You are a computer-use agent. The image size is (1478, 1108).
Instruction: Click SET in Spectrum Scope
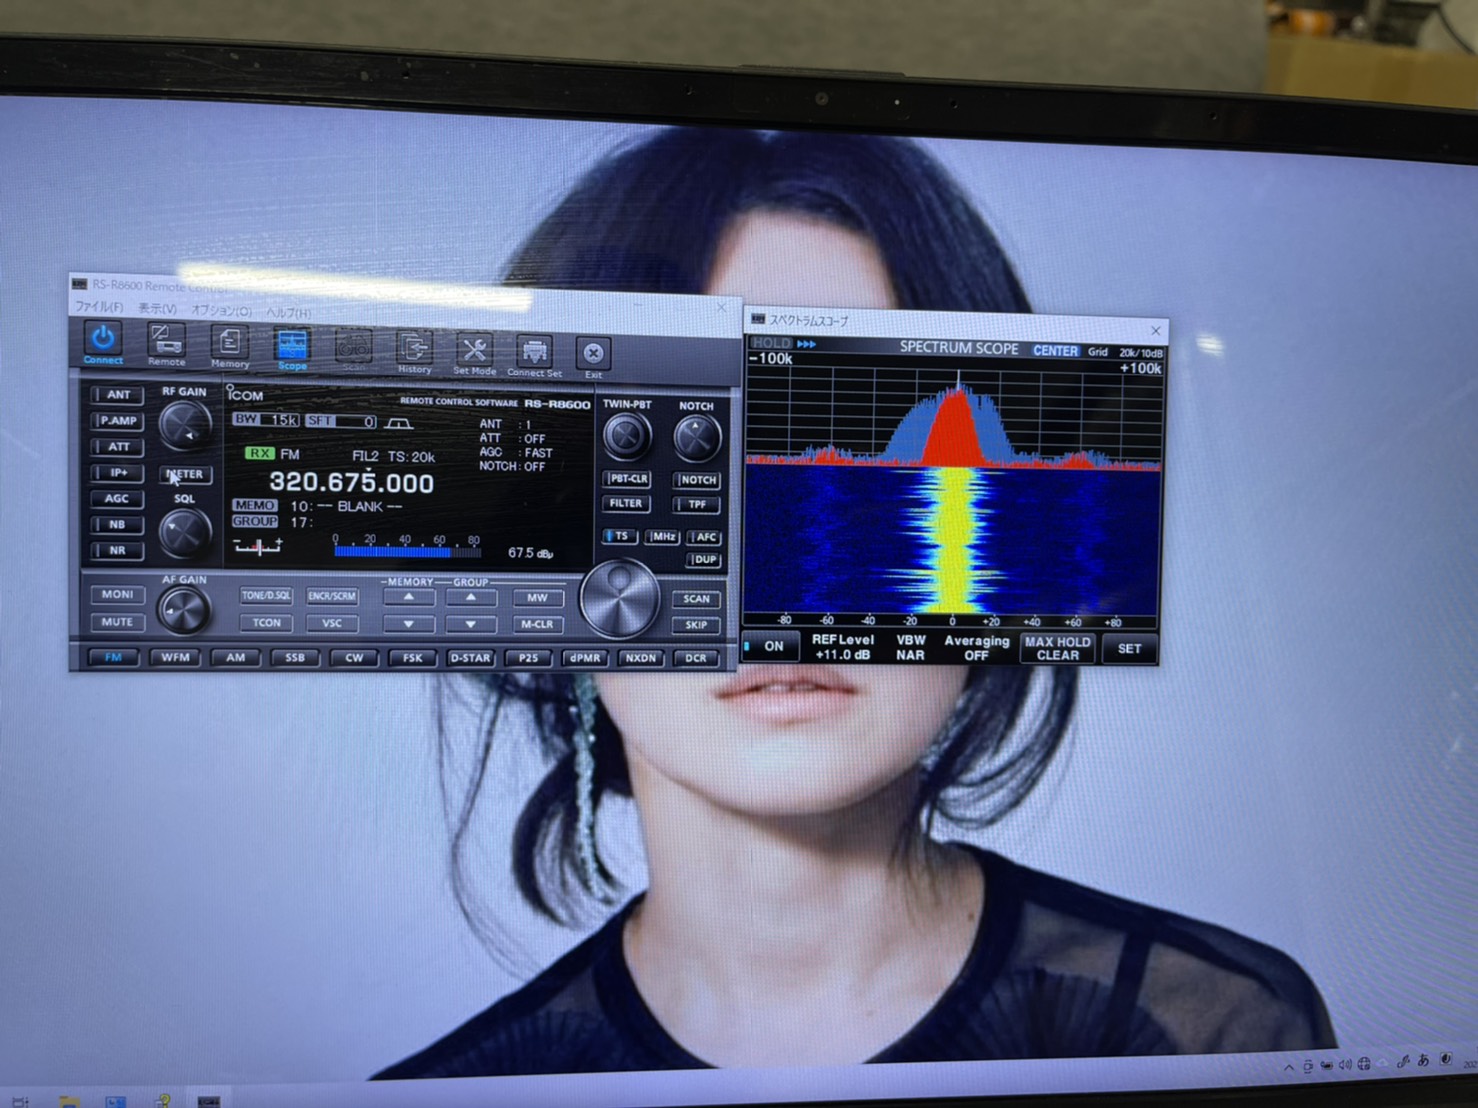1129,649
